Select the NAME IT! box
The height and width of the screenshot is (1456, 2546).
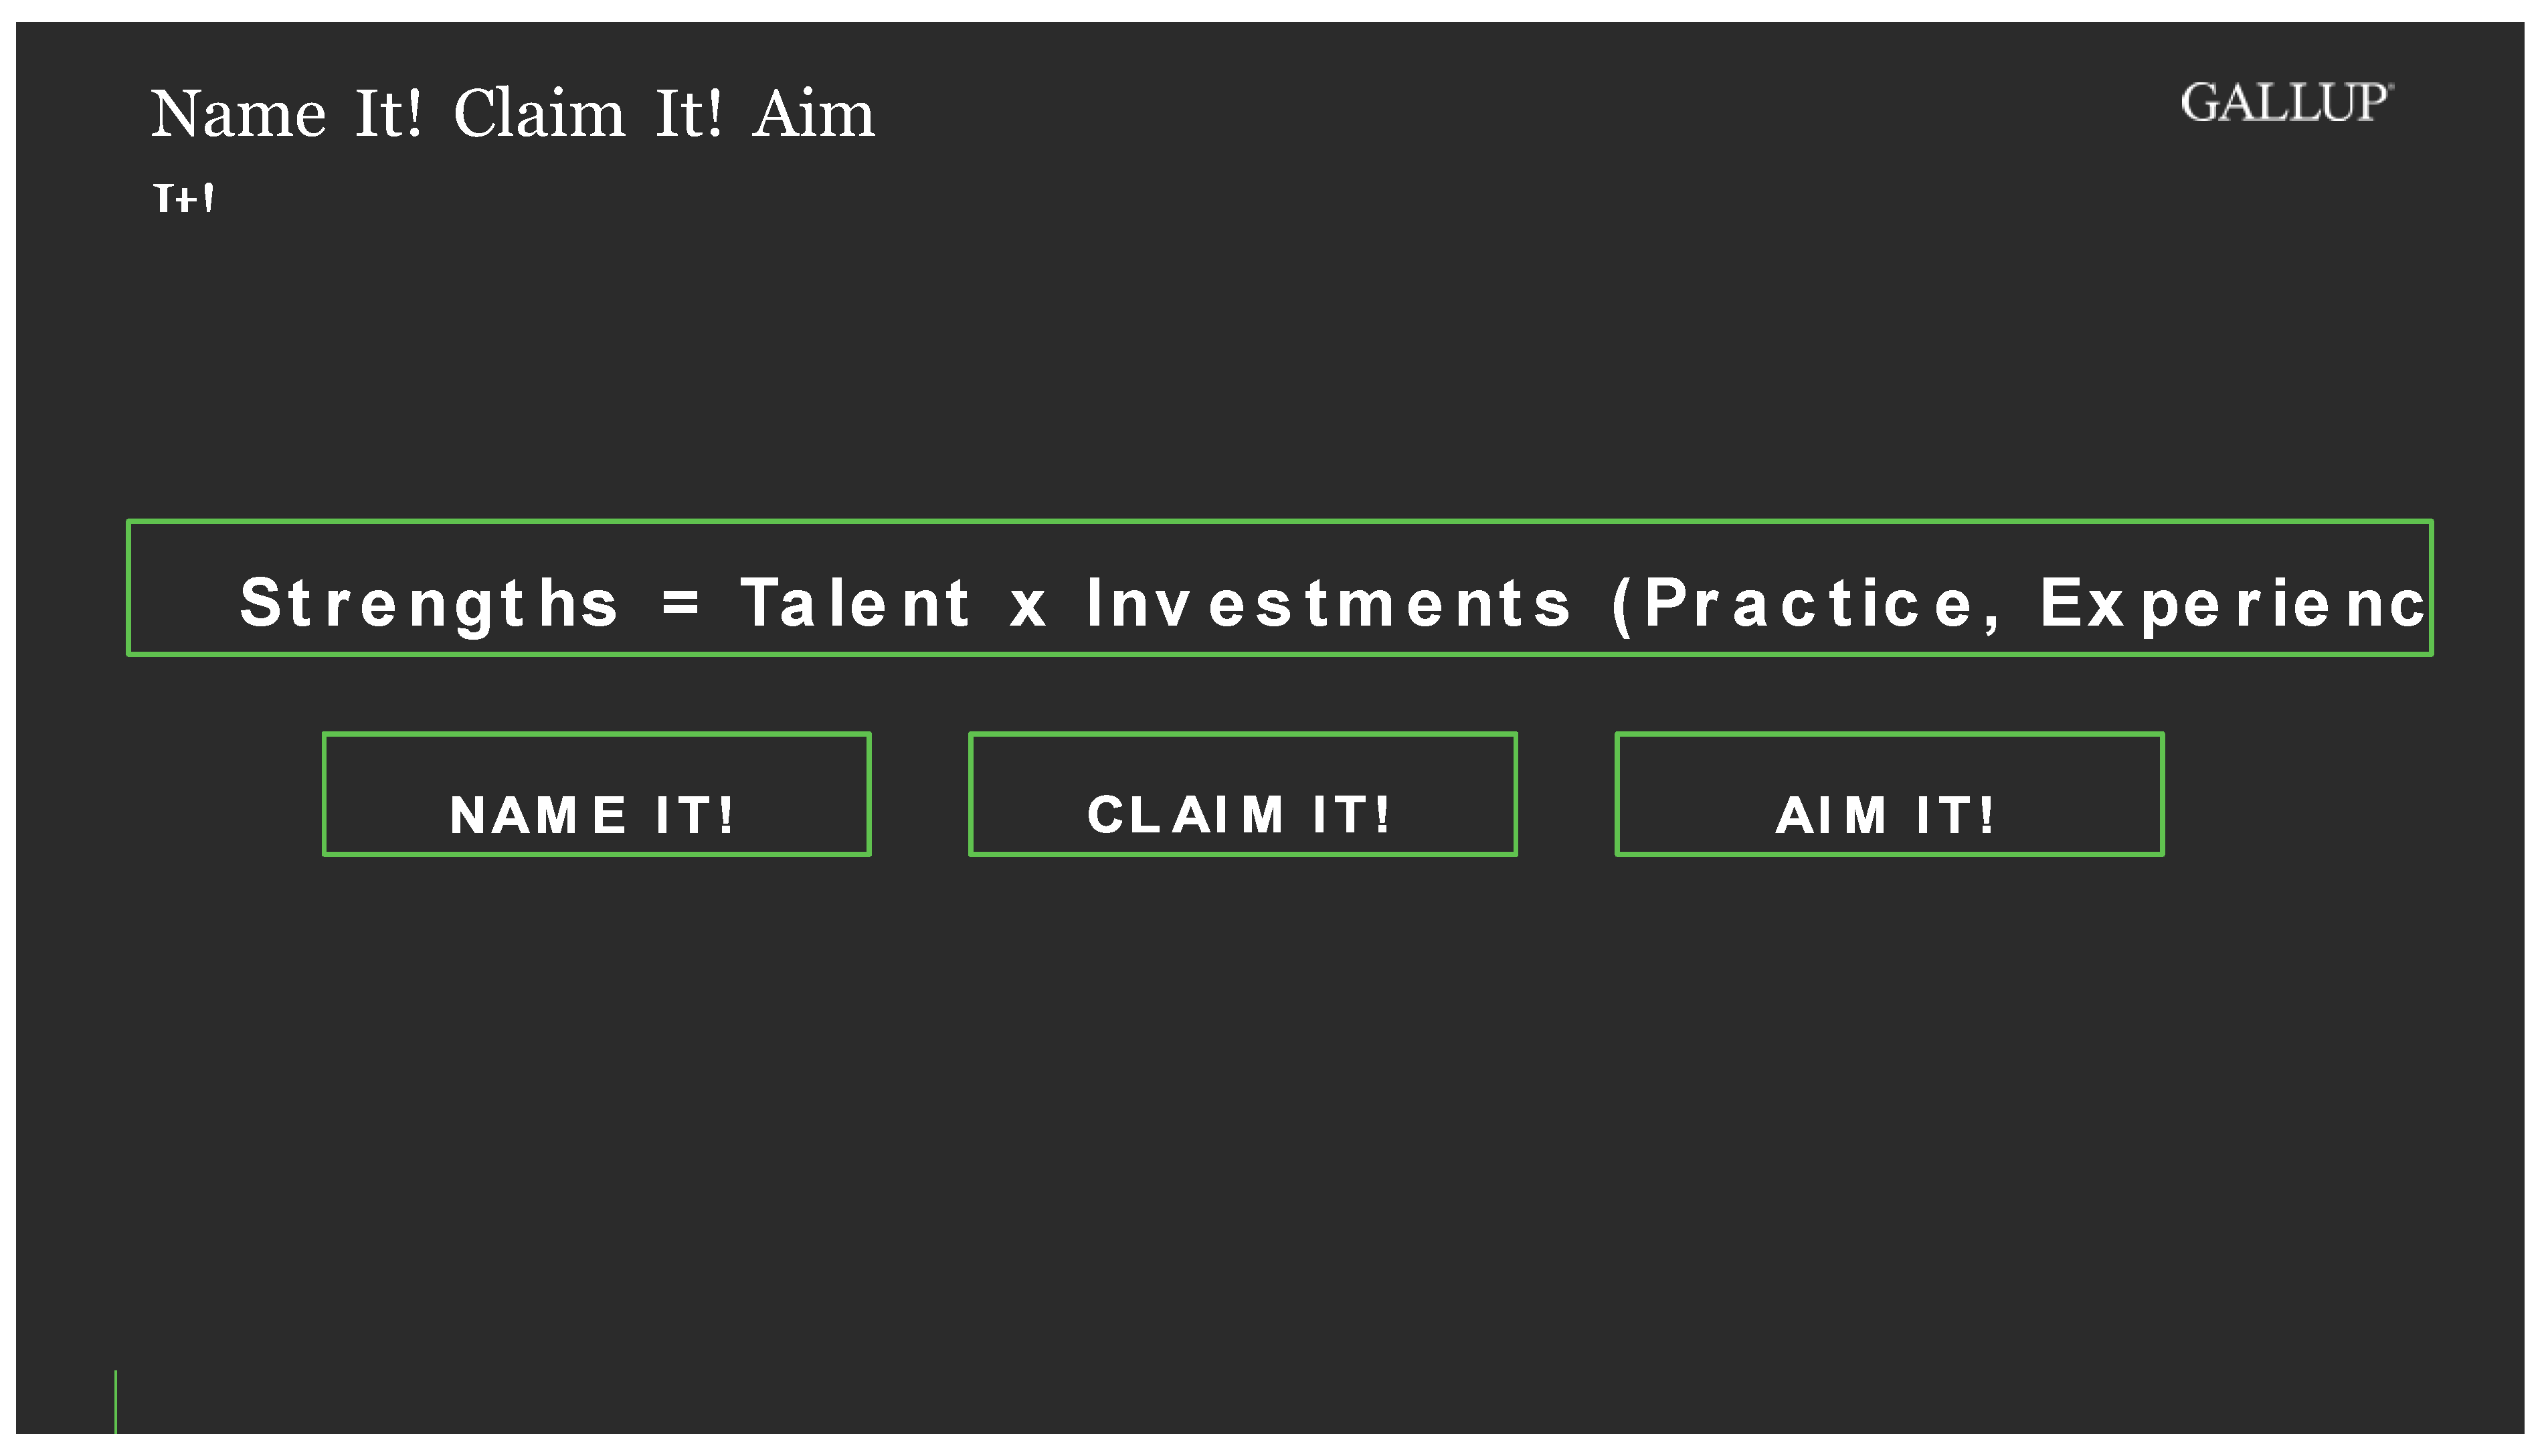click(x=596, y=794)
